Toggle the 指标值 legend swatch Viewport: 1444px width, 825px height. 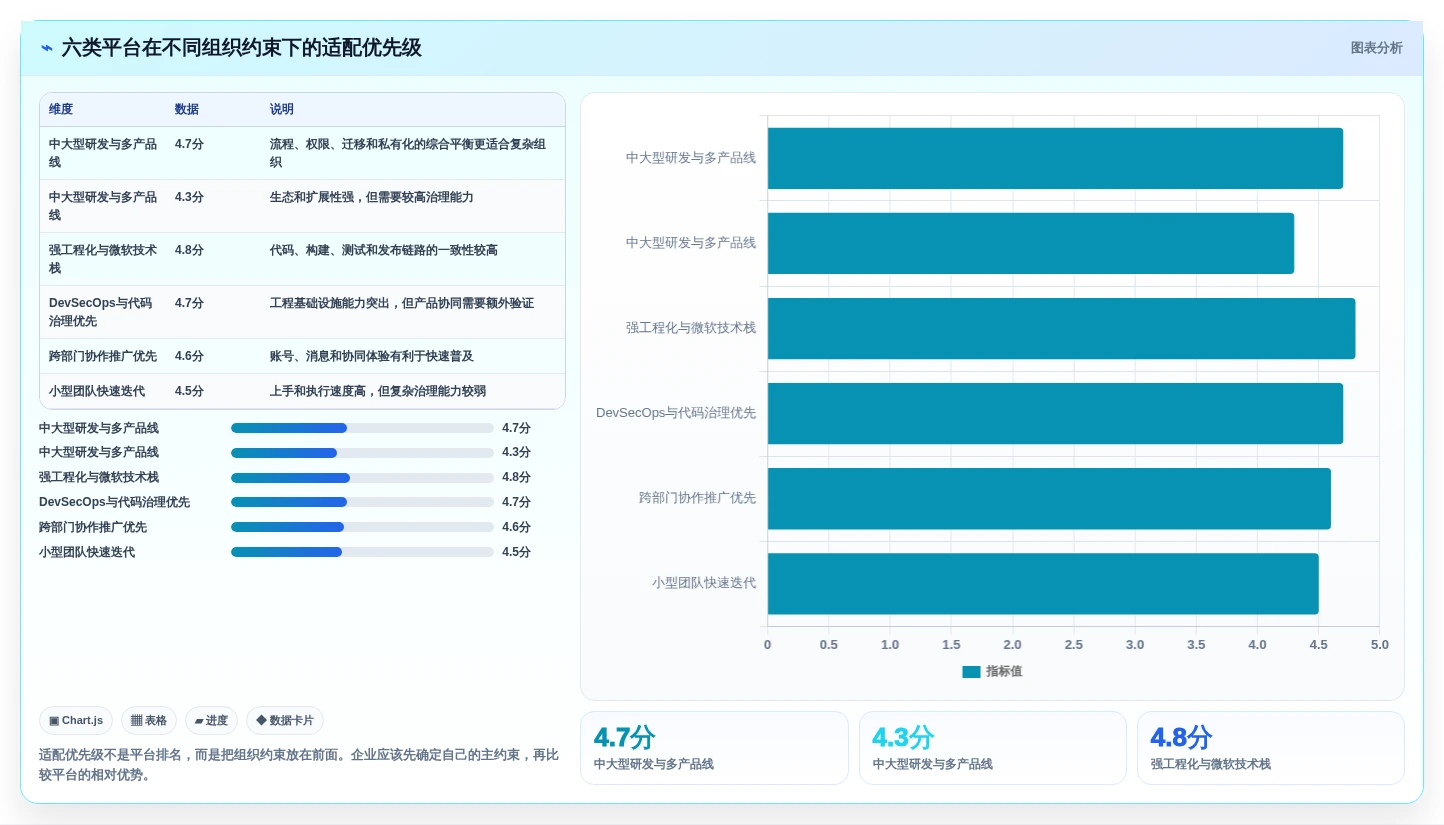pyautogui.click(x=971, y=672)
